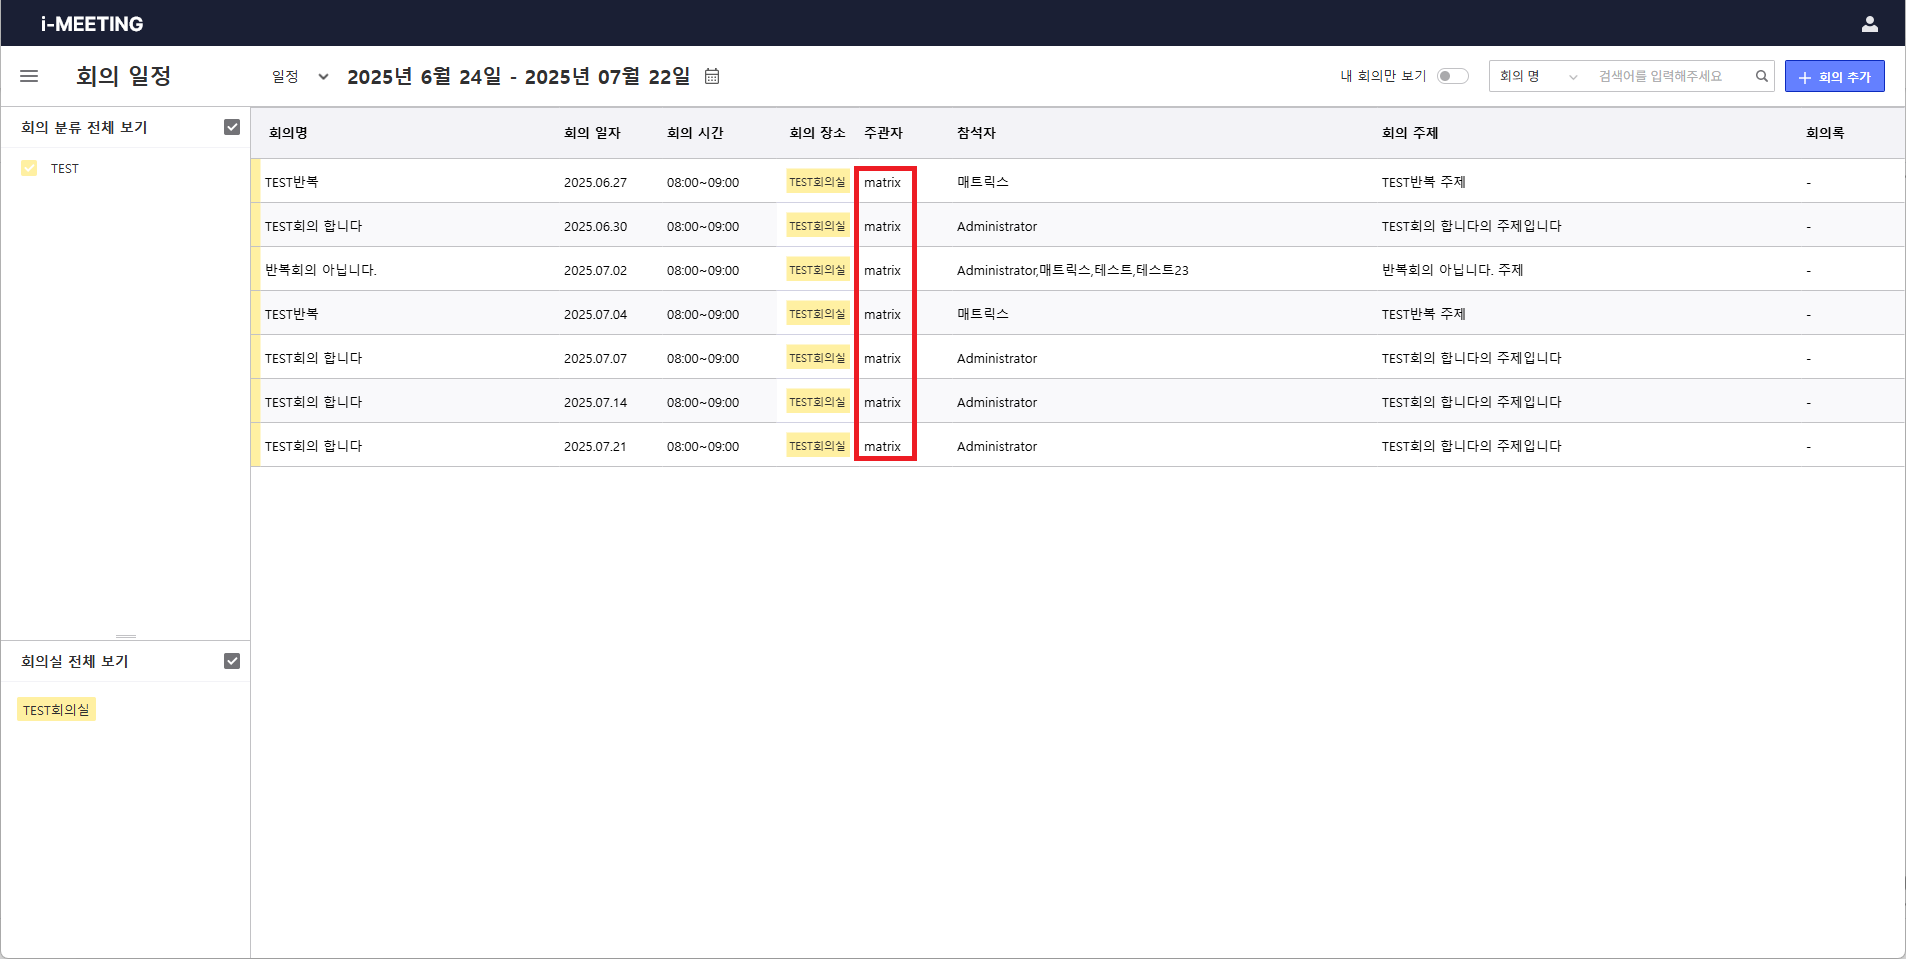1906x959 pixels.
Task: Click the '회의 장소' column header
Action: coord(817,133)
